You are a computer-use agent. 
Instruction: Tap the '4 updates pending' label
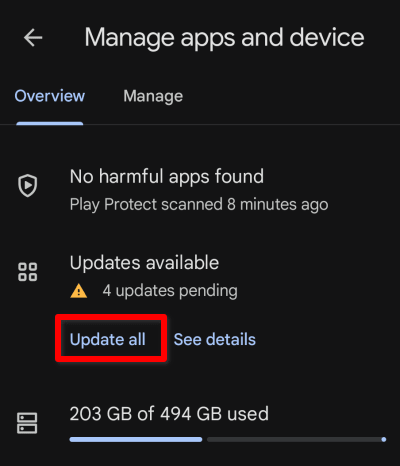[170, 291]
